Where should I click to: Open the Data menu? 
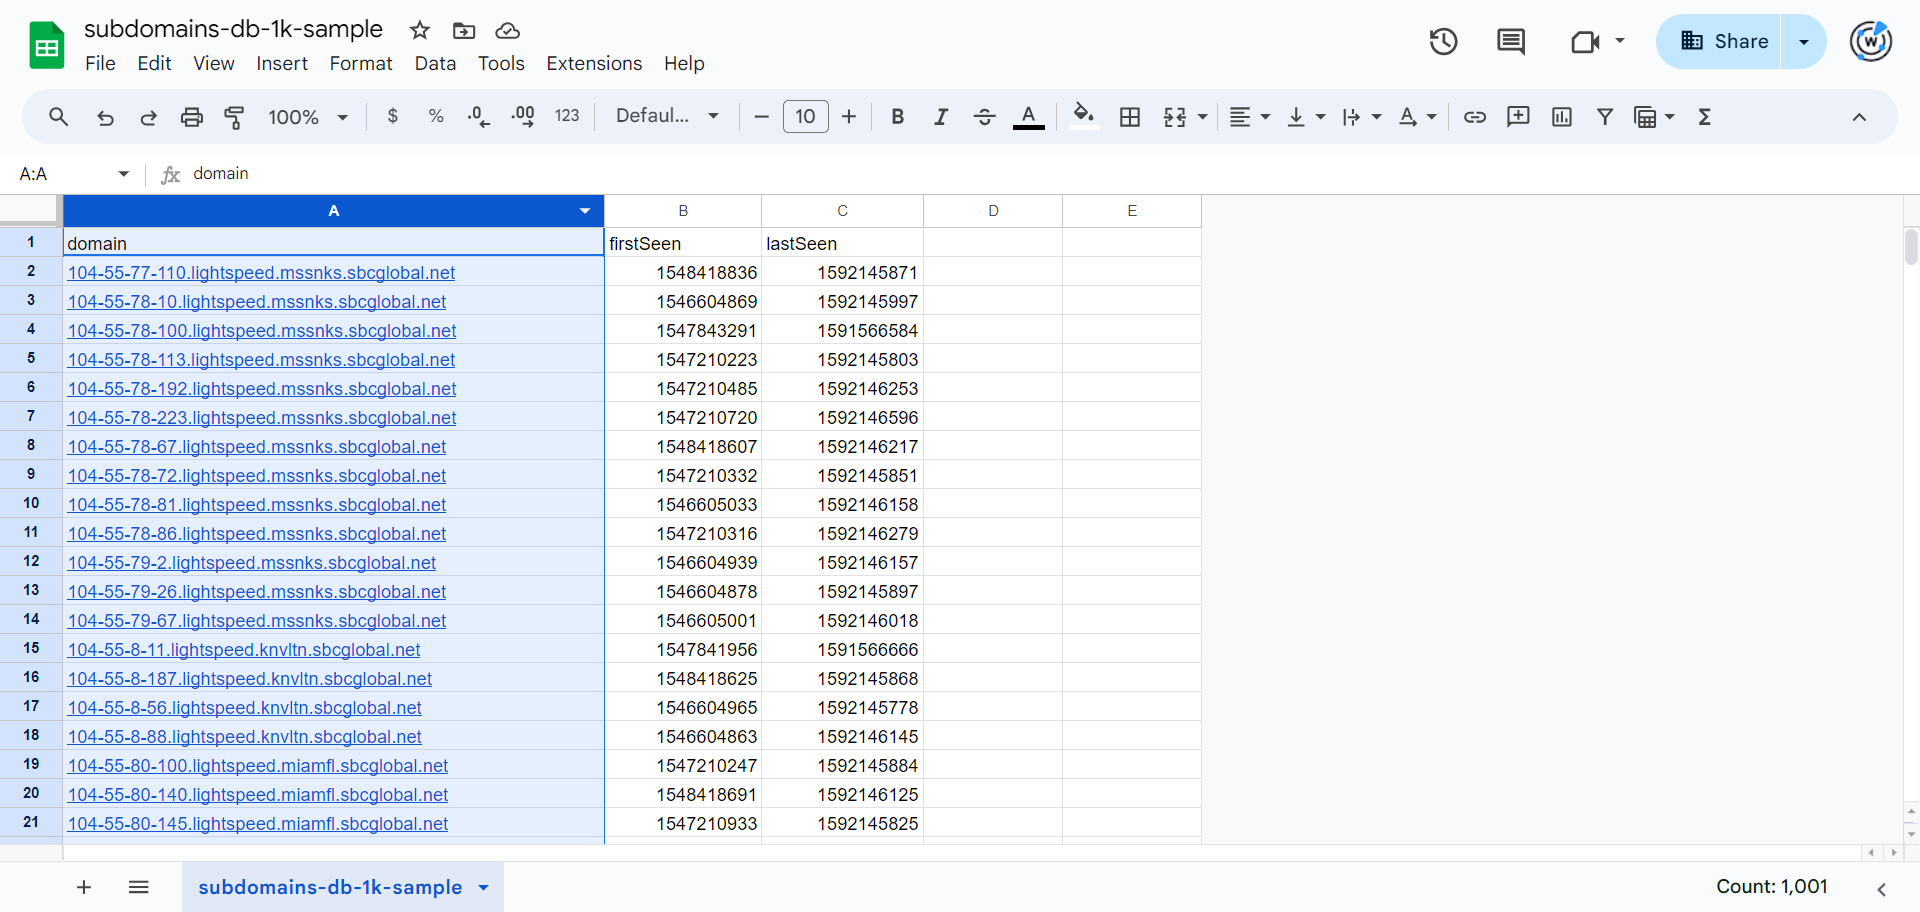click(435, 63)
